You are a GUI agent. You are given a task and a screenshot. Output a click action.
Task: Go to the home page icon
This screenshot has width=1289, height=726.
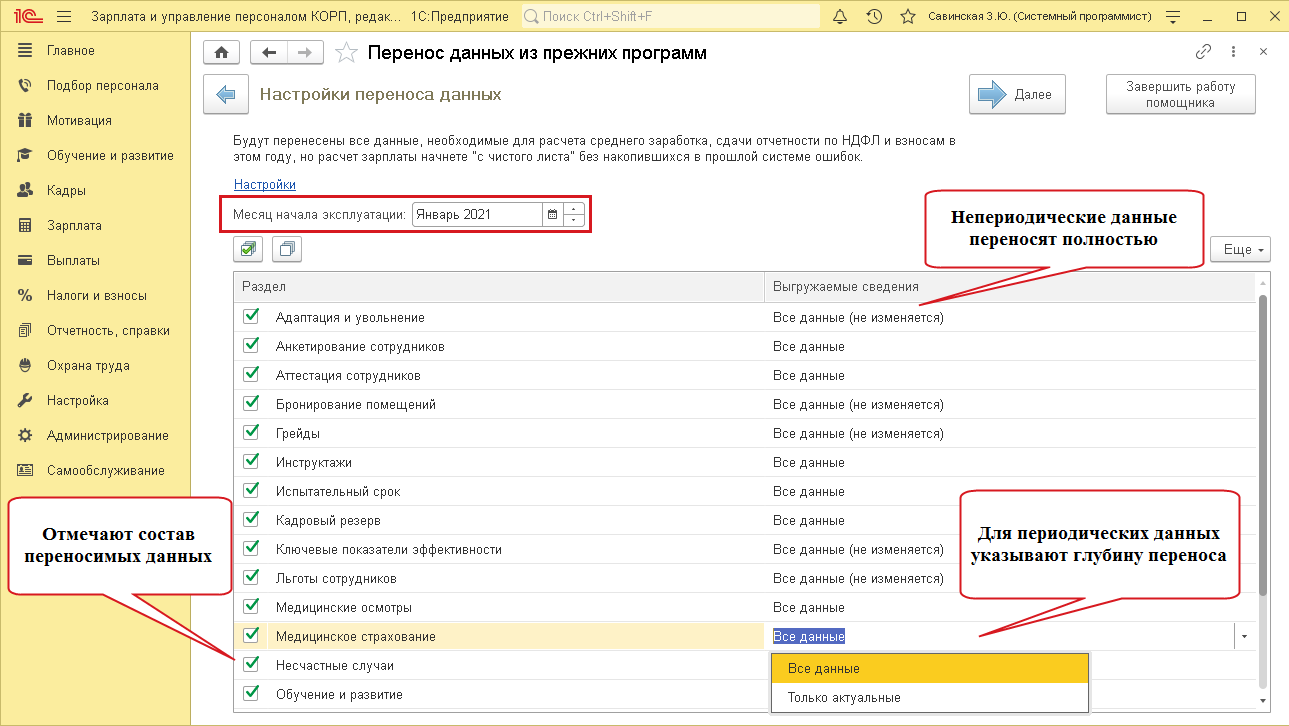pyautogui.click(x=221, y=53)
